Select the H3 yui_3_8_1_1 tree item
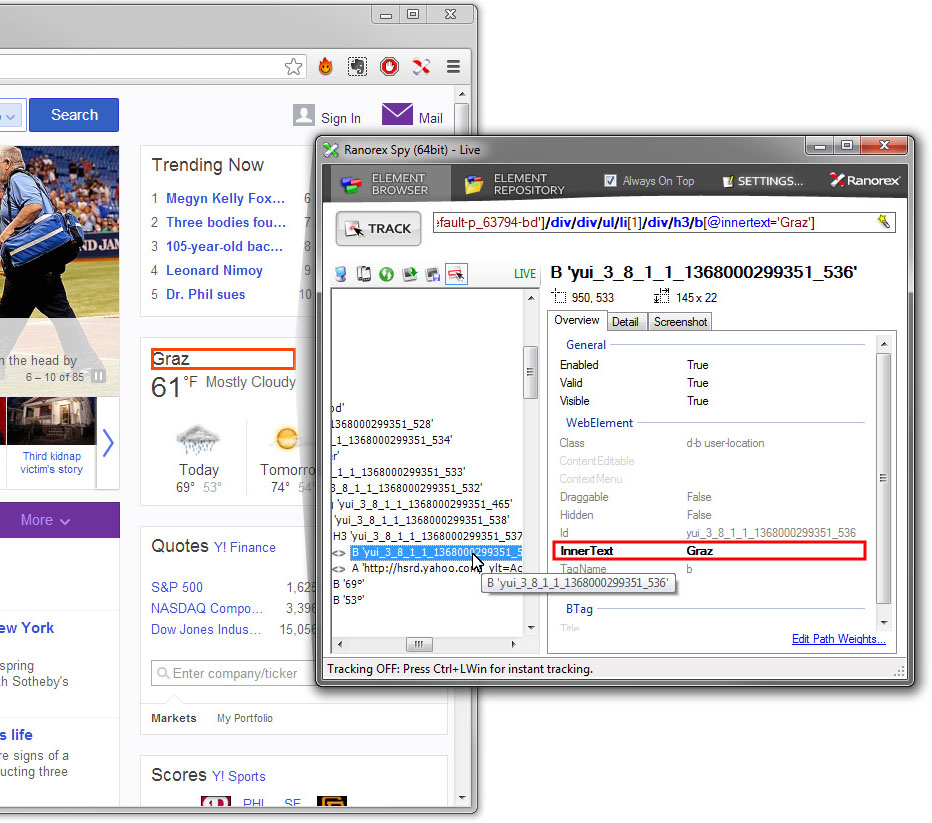Image resolution: width=932 pixels, height=823 pixels. coord(427,536)
